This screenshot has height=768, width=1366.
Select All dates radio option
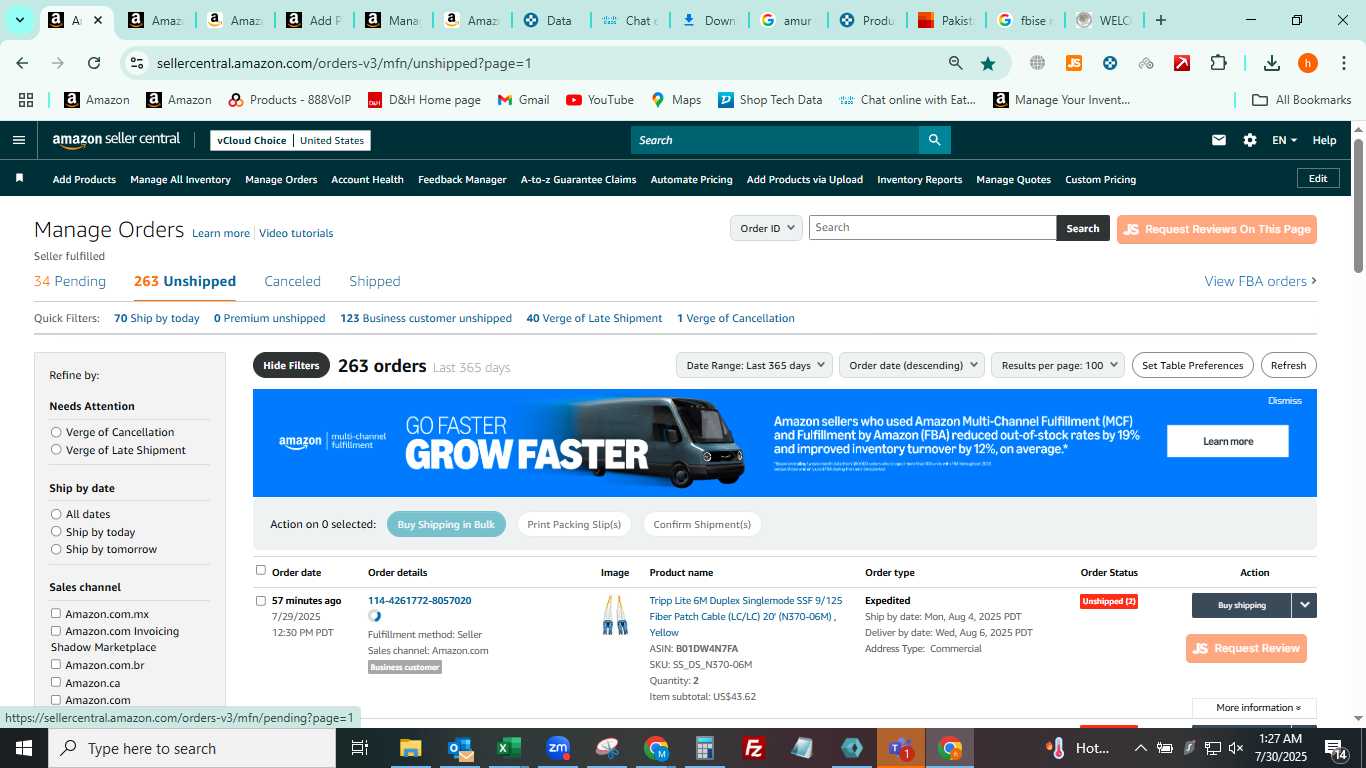click(56, 514)
